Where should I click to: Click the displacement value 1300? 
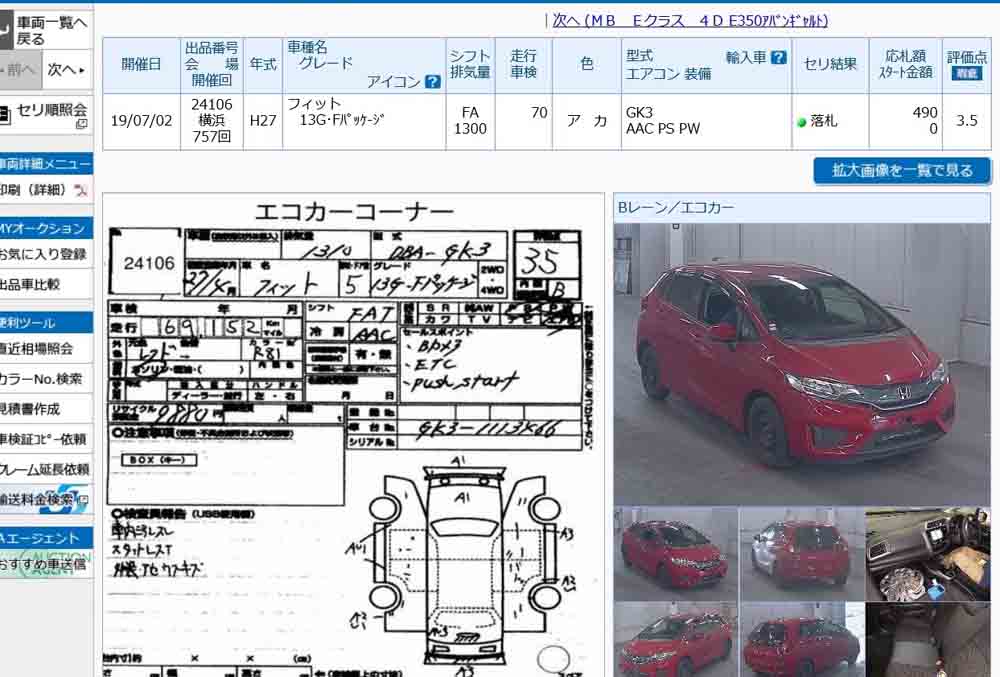470,129
